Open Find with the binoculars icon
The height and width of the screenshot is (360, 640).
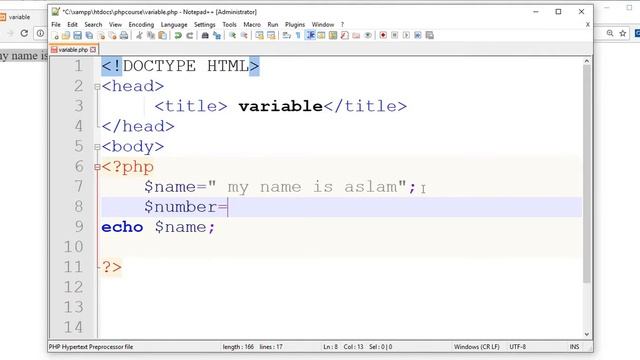coord(205,36)
